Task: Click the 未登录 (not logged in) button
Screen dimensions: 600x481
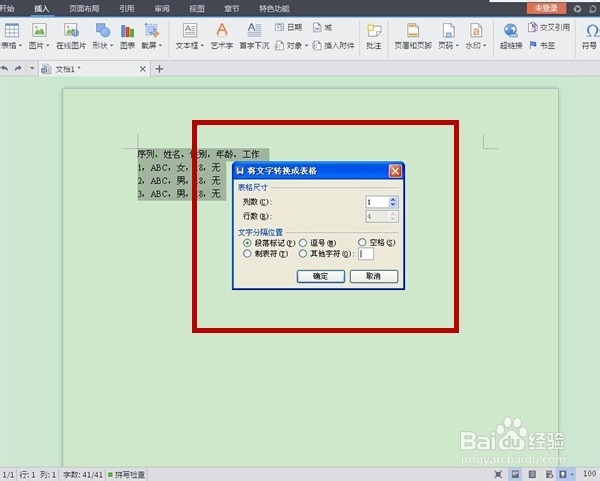Action: [546, 8]
